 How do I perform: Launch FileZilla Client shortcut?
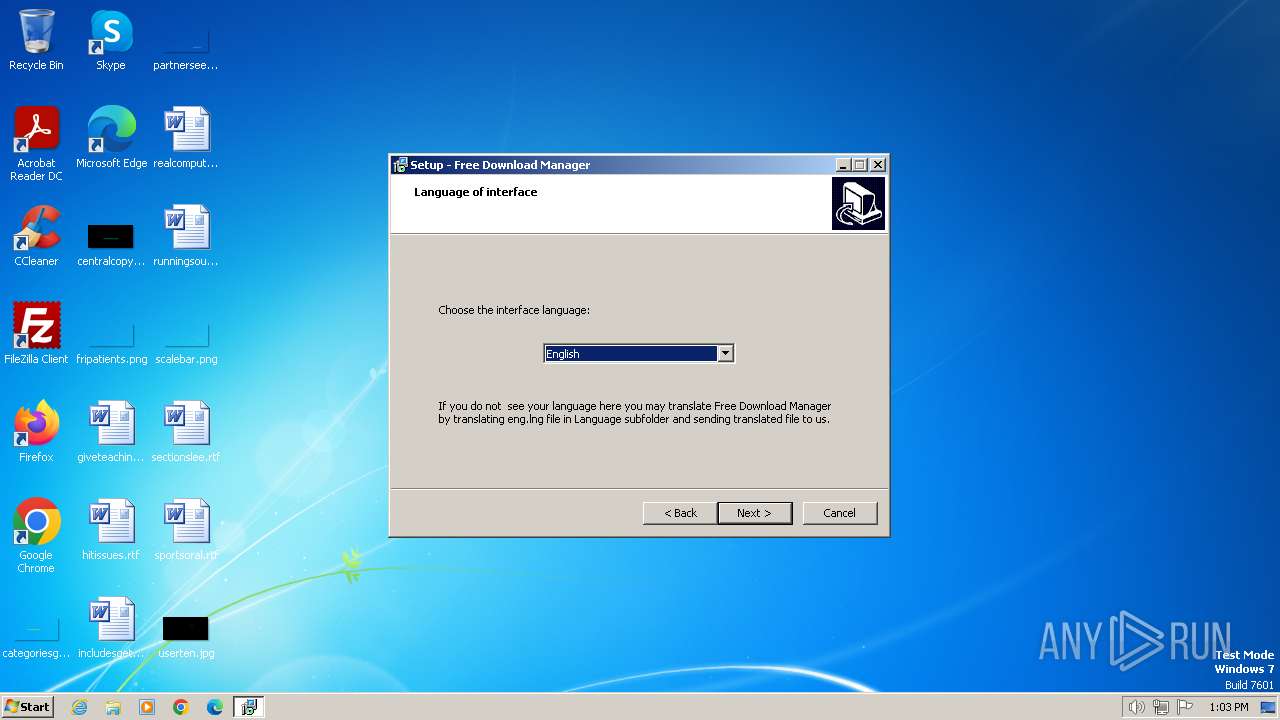click(x=36, y=334)
